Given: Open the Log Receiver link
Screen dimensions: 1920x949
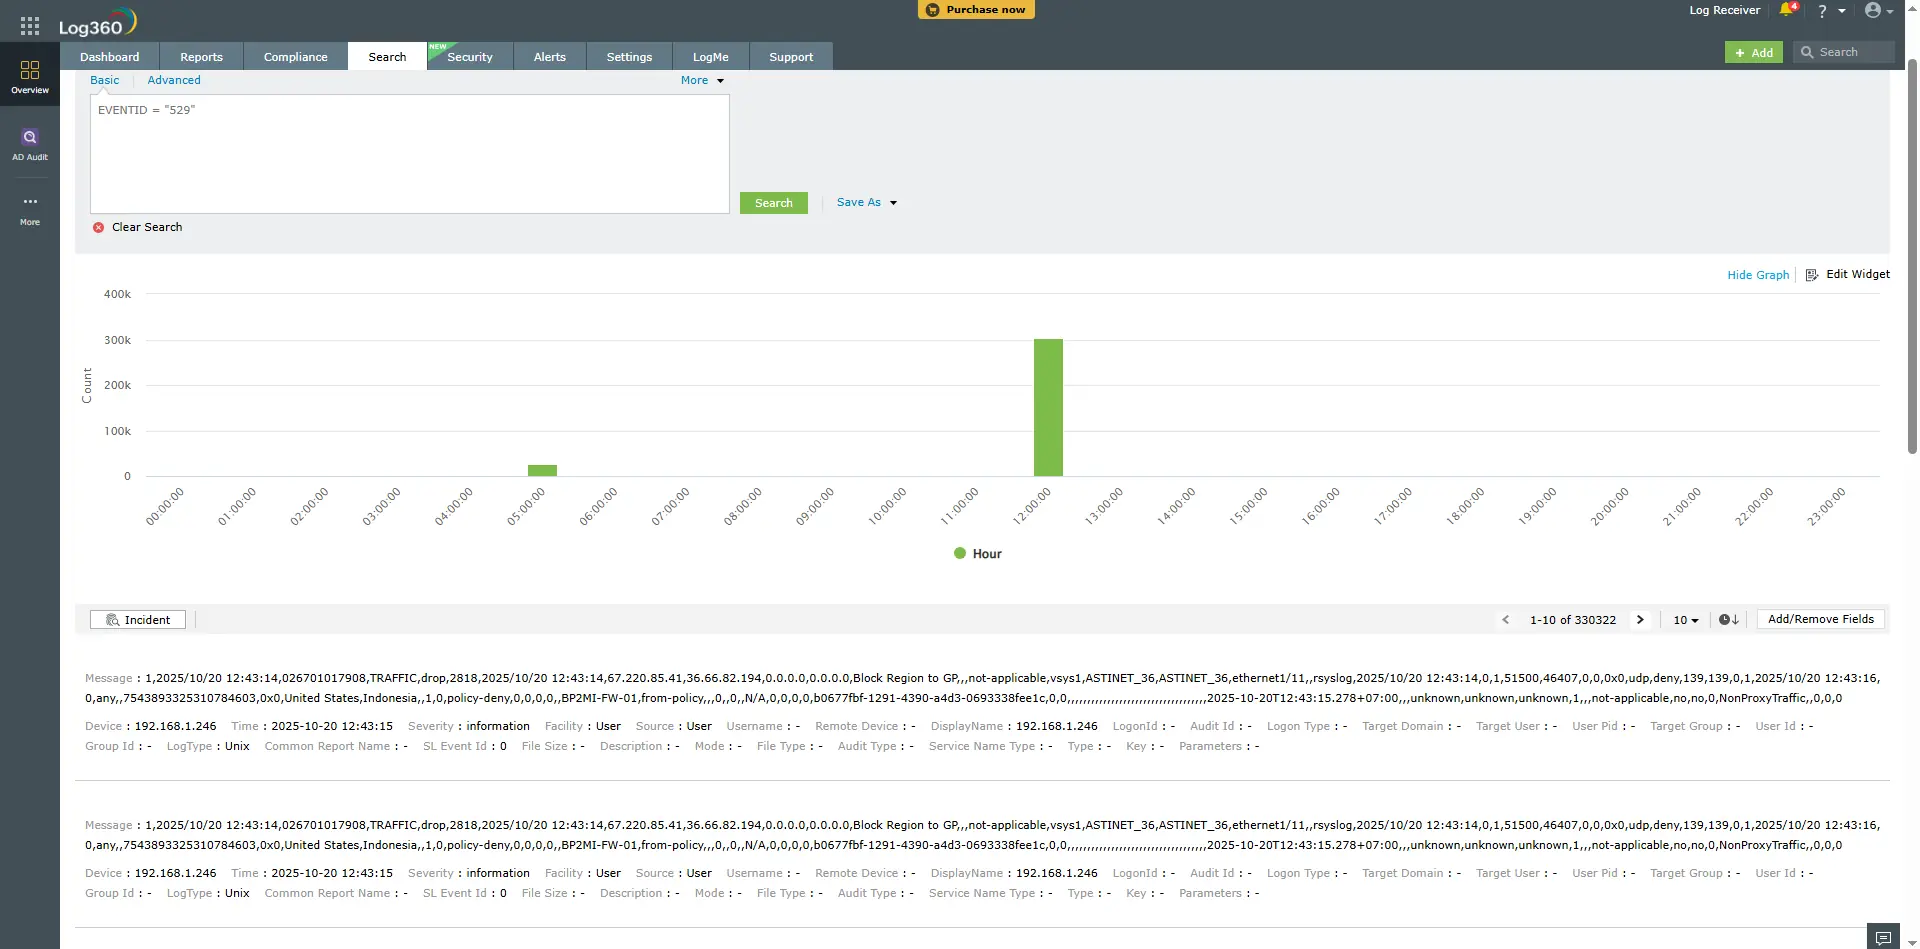Looking at the screenshot, I should click(x=1725, y=10).
